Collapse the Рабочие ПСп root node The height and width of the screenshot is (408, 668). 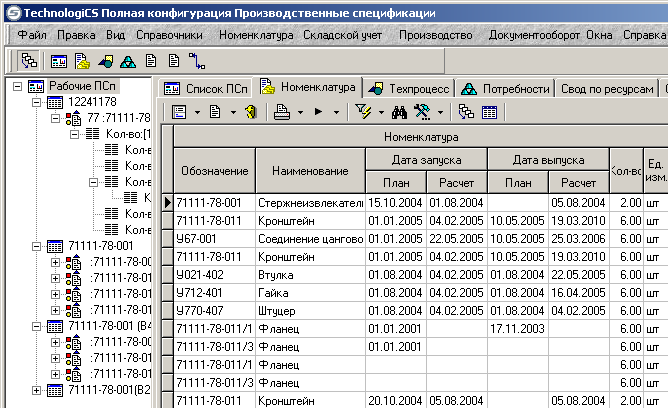[20, 87]
